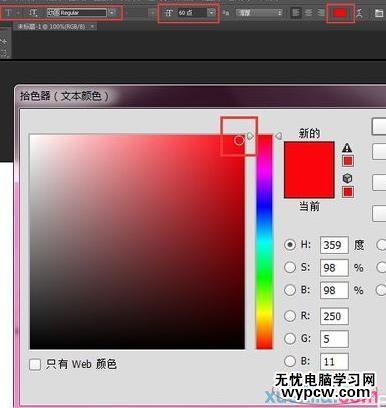The image size is (386, 408).
Task: Click the font size icon before 60 点
Action: [x=169, y=13]
